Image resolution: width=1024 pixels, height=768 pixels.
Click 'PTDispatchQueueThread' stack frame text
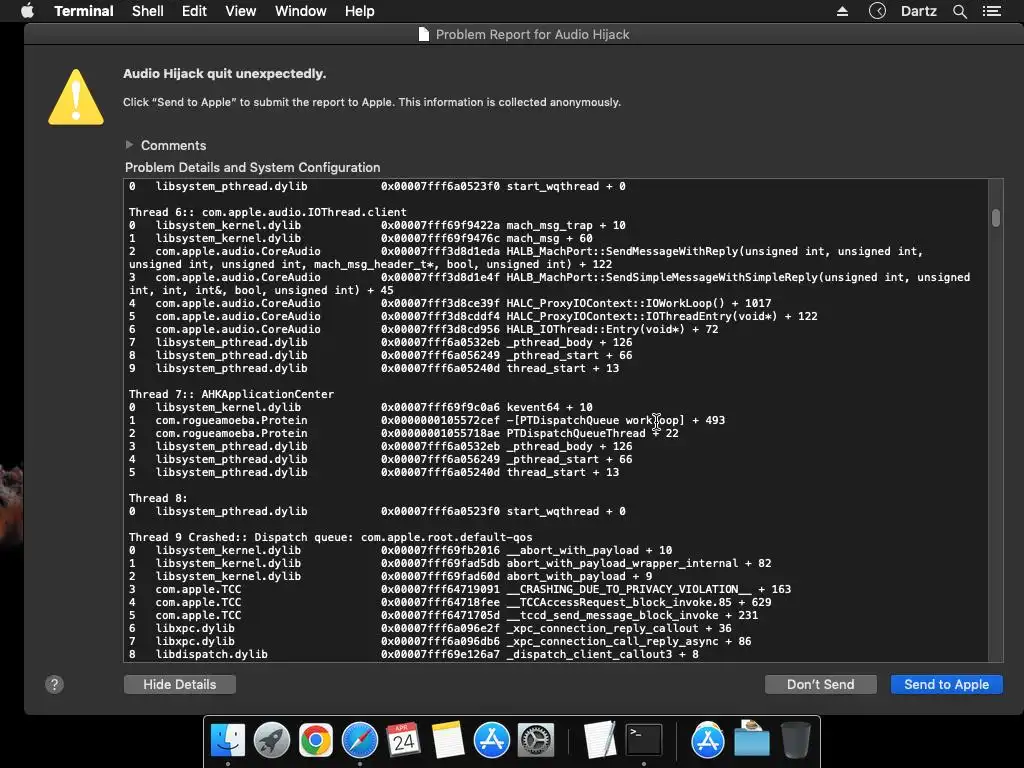(x=576, y=433)
